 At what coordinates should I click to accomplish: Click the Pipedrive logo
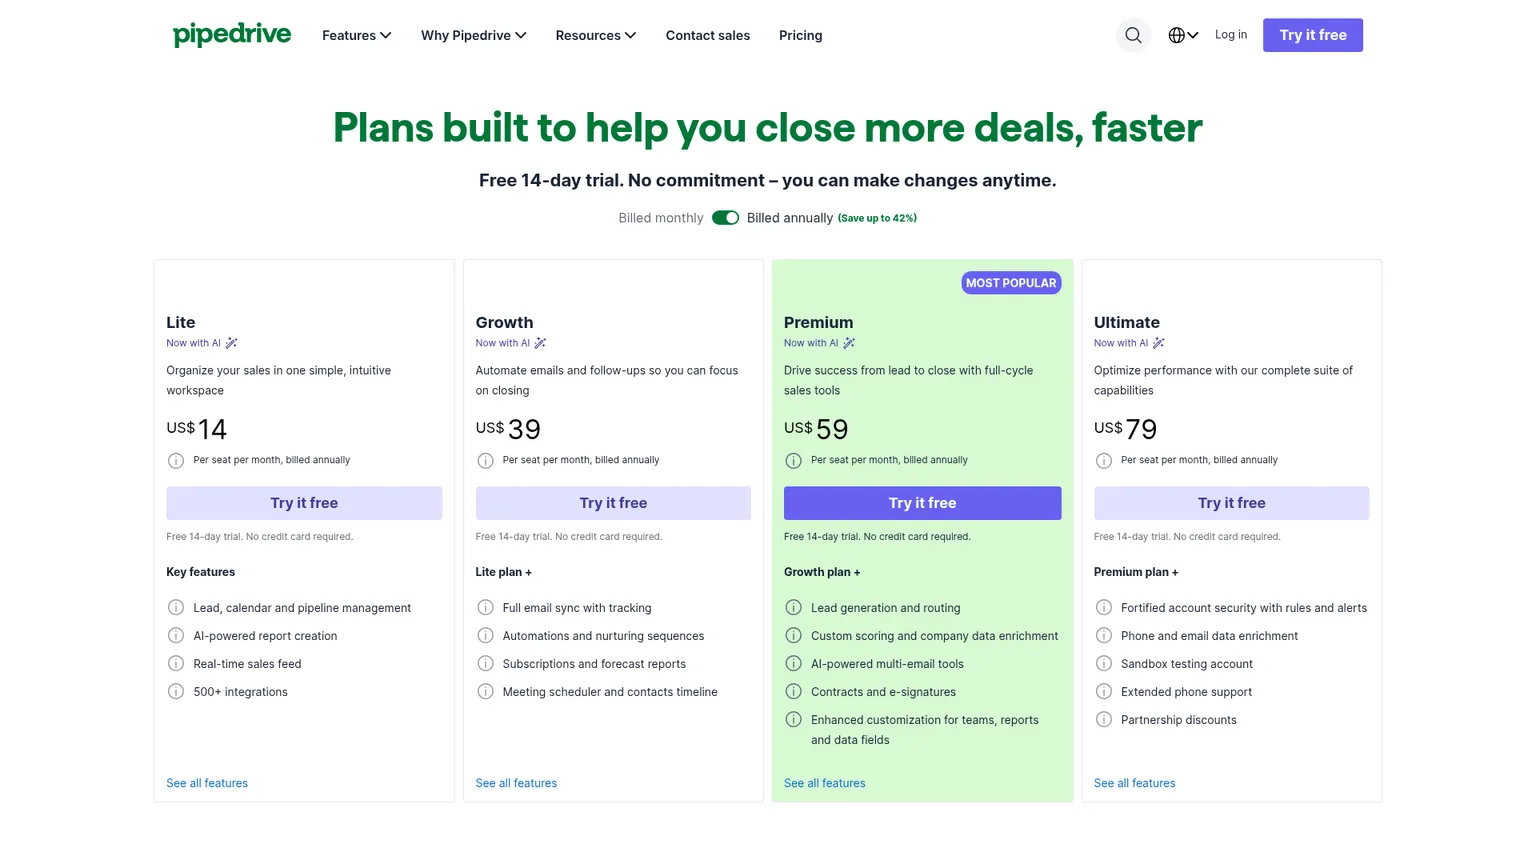click(x=232, y=35)
